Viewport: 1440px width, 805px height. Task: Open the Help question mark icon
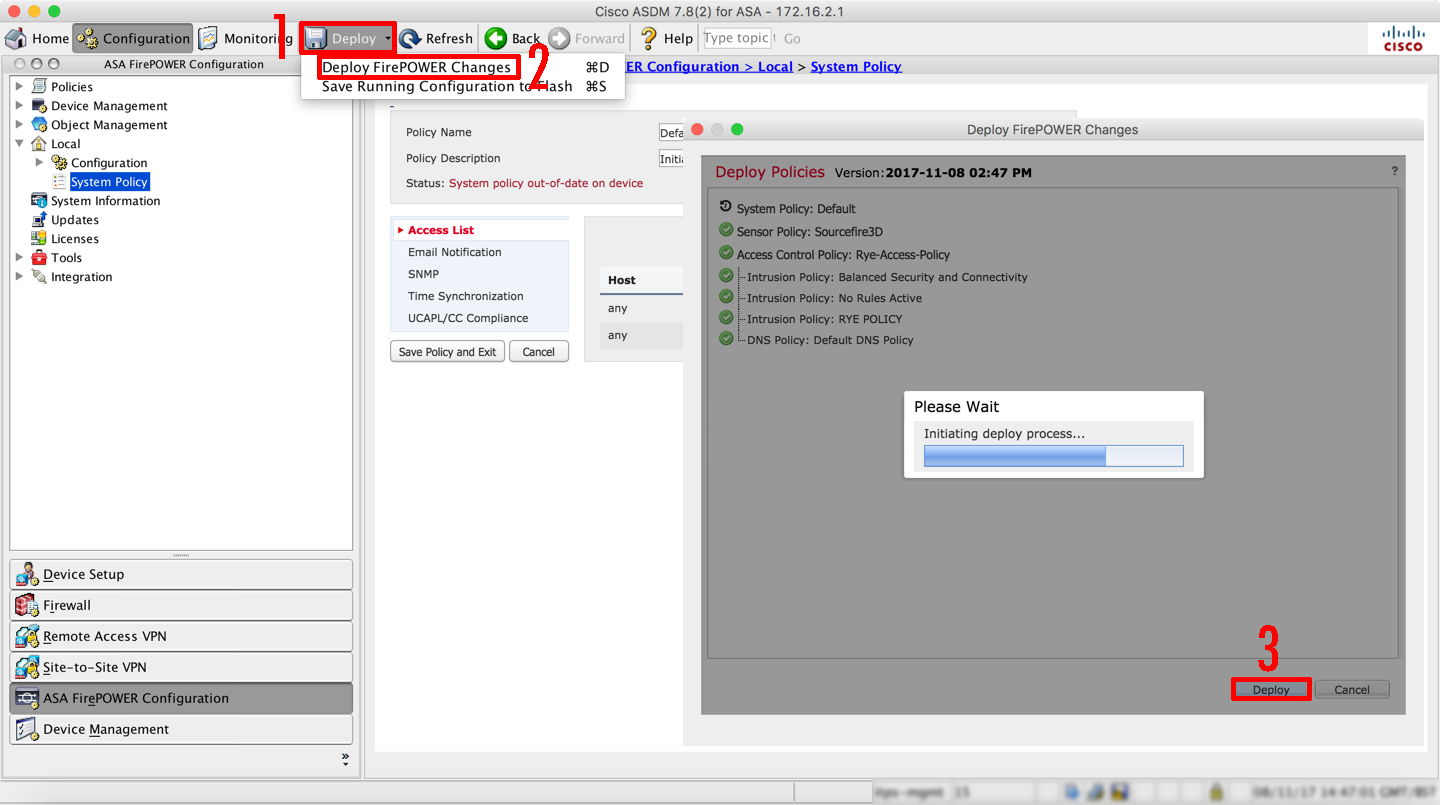point(649,39)
